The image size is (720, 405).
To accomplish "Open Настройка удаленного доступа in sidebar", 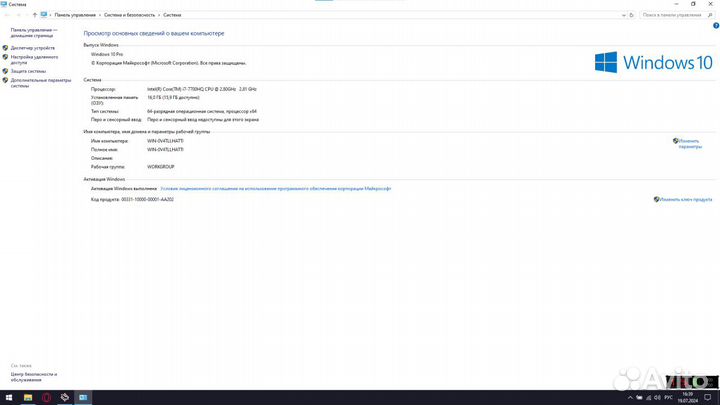I will pyautogui.click(x=34, y=60).
